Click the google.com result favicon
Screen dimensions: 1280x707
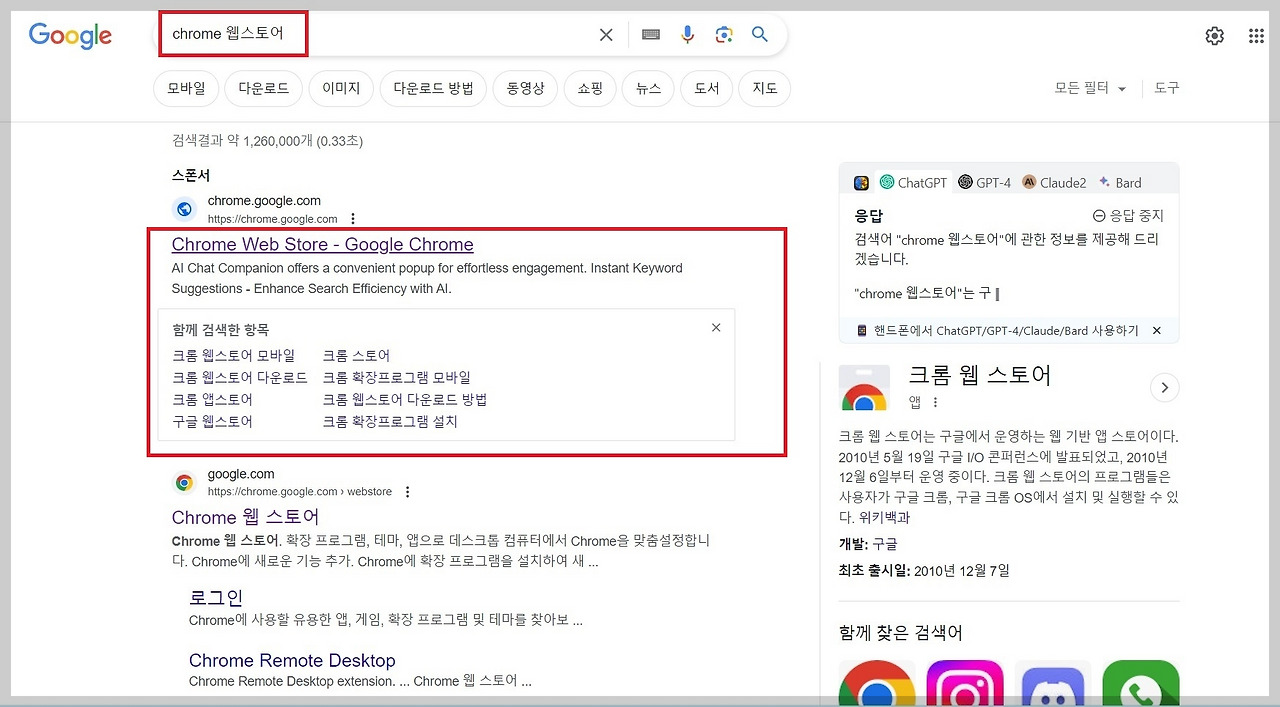[184, 483]
